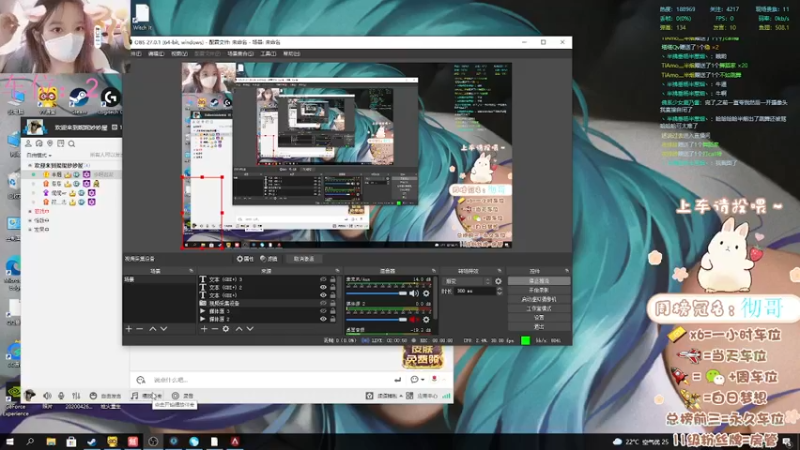Toggle lock on top text source (GDI+) 3
The height and width of the screenshot is (450, 800).
point(333,280)
